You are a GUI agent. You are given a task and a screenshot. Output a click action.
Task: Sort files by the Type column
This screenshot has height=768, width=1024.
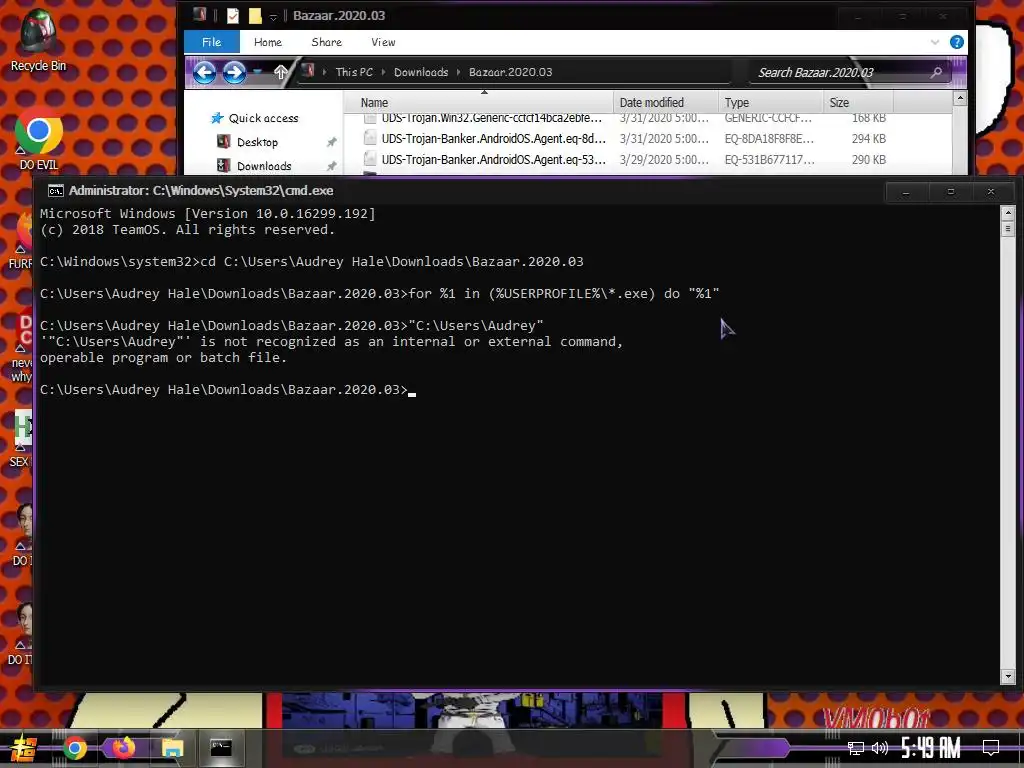click(x=771, y=103)
